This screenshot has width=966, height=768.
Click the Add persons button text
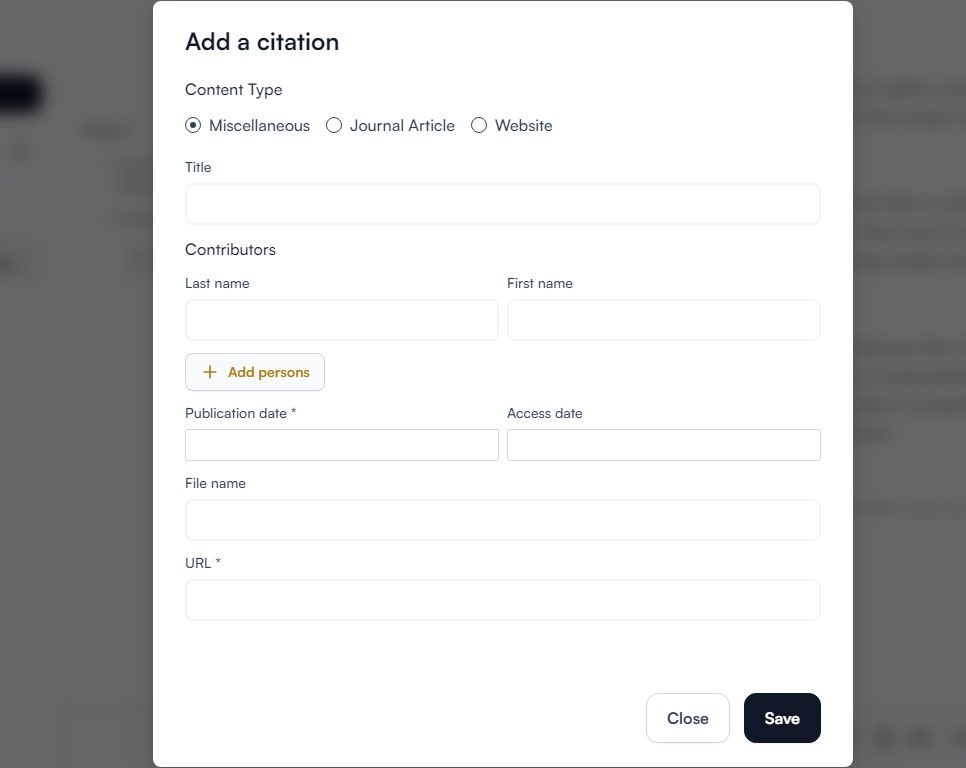coord(269,372)
